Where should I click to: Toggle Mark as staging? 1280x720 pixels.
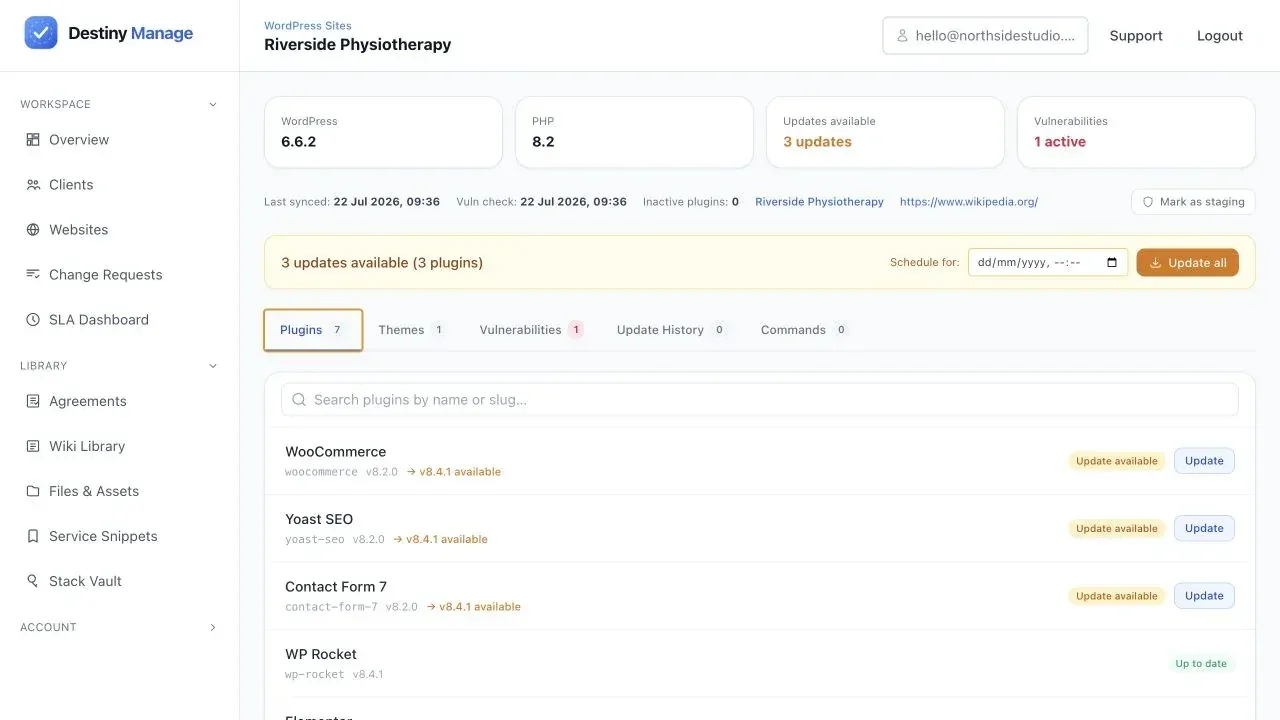point(1193,202)
